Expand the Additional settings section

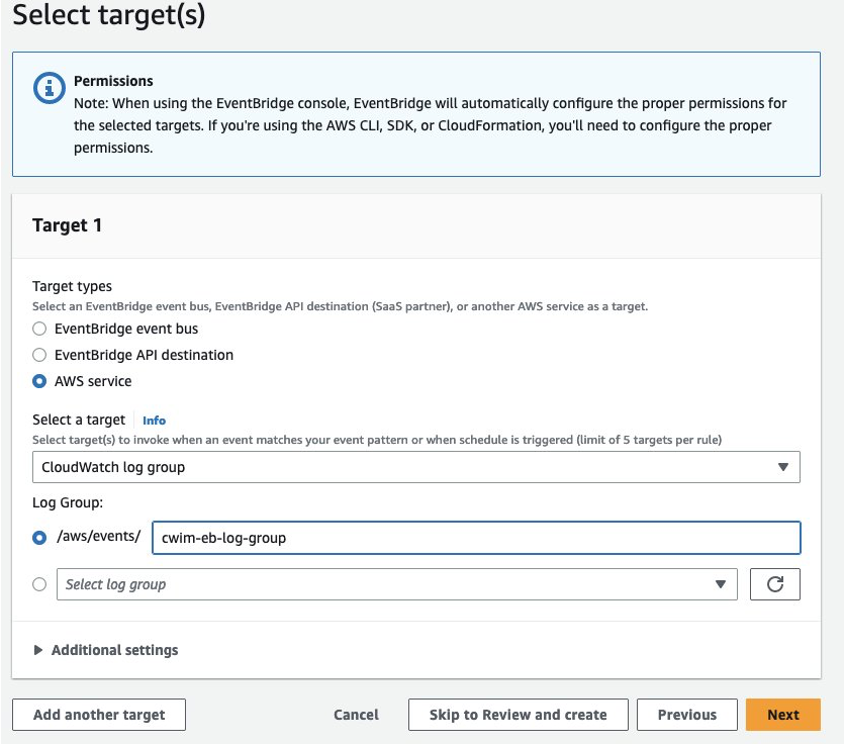[114, 650]
